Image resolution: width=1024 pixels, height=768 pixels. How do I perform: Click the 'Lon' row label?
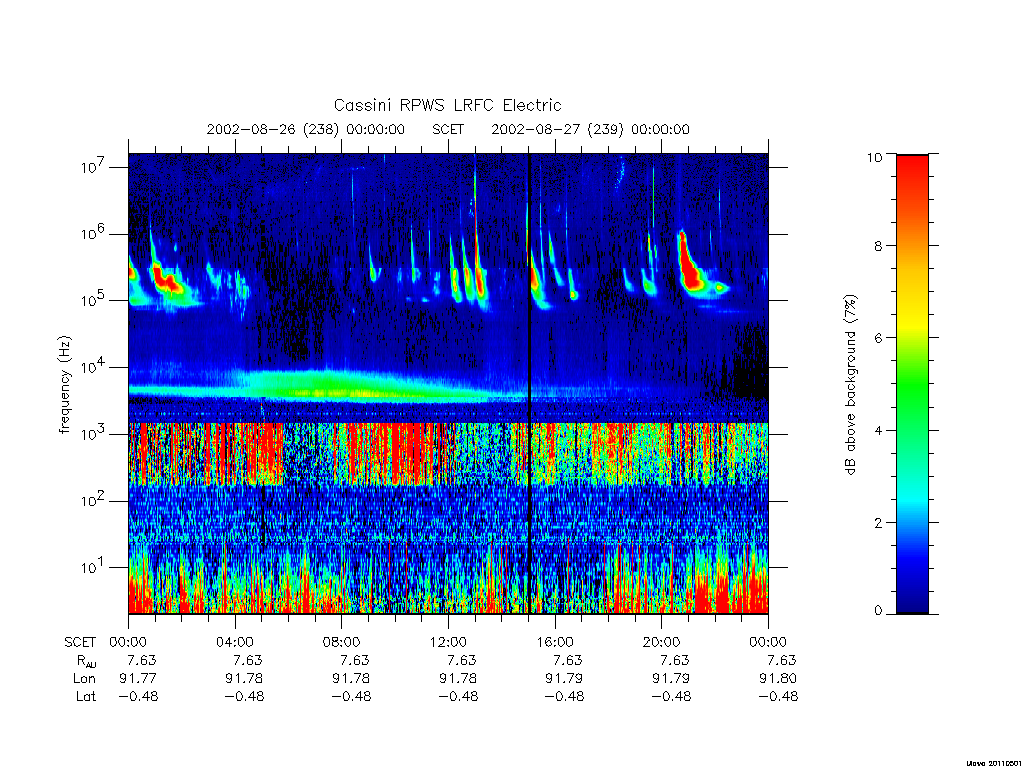84,679
